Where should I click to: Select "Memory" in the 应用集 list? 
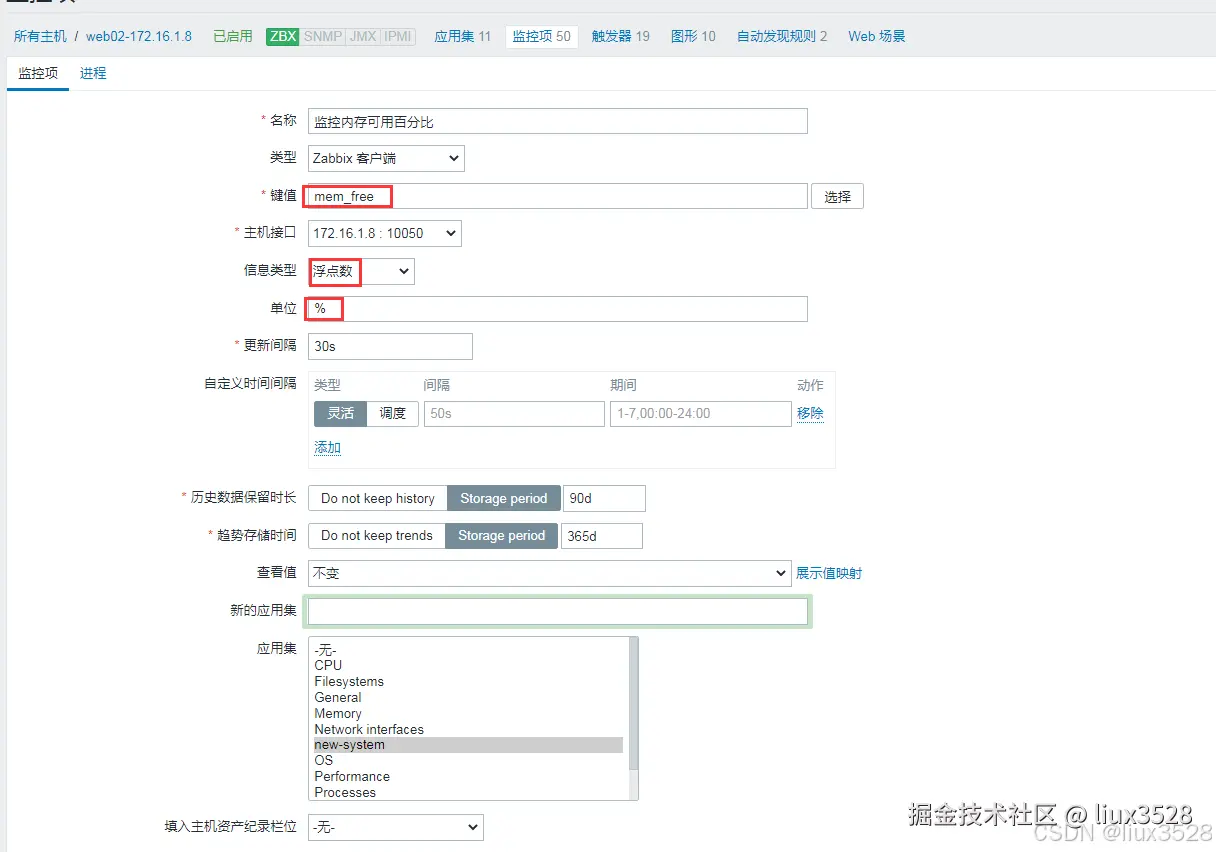338,713
